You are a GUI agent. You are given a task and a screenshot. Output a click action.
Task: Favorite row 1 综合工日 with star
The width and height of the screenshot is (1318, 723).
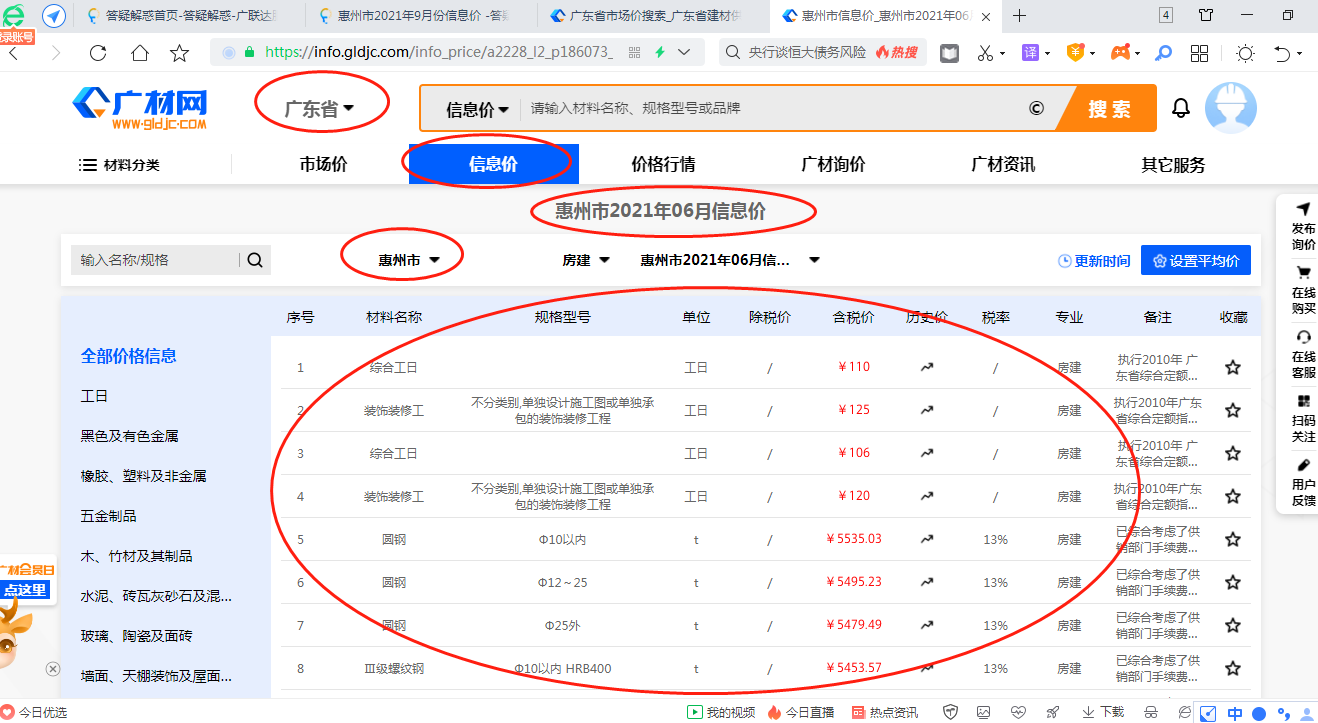tap(1233, 367)
